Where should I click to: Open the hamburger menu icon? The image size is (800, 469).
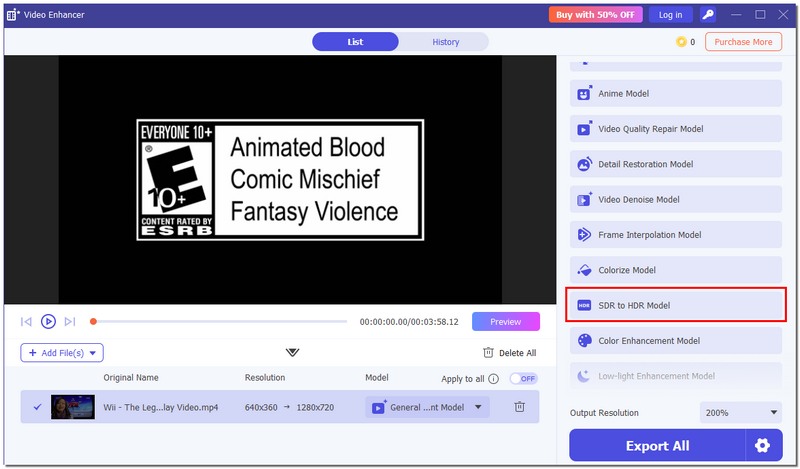(735, 15)
